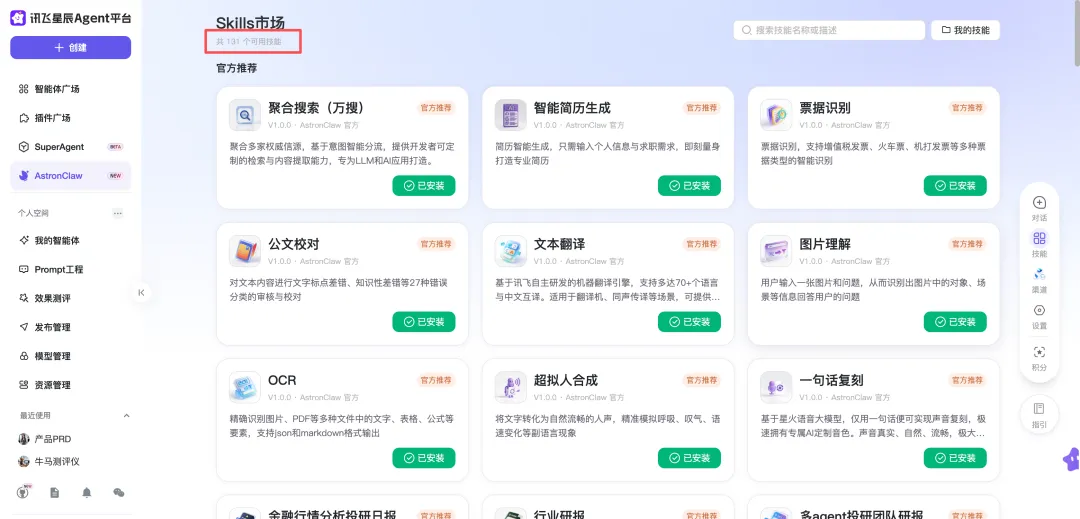The height and width of the screenshot is (519, 1080).
Task: Click the 智能简历生成 skill icon
Action: coord(510,115)
